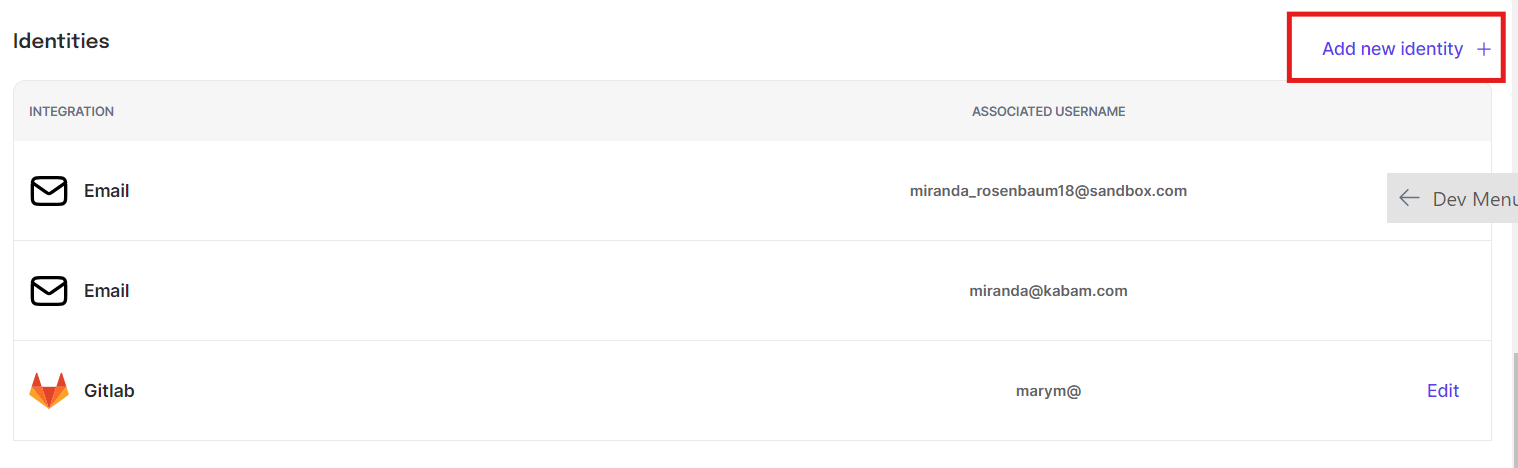The image size is (1518, 468).
Task: Open the Dev Menu panel label
Action: (1474, 199)
